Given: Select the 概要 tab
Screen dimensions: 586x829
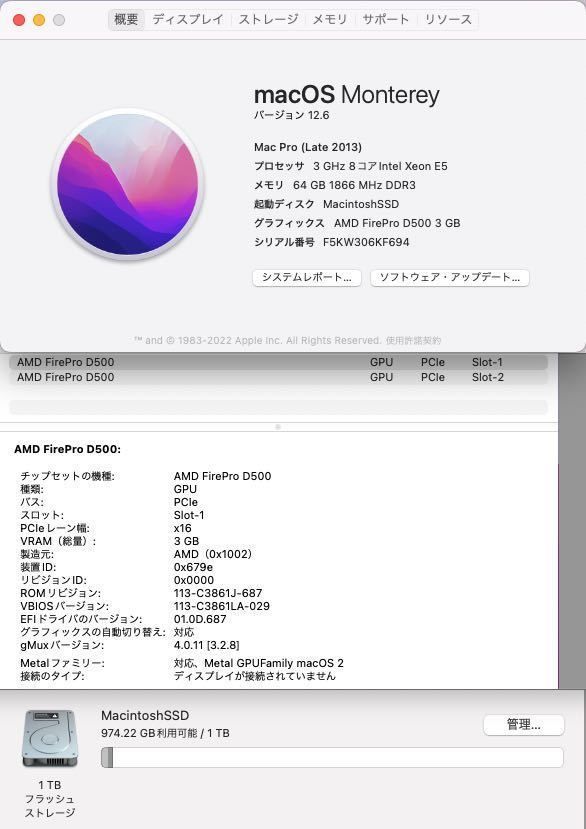Looking at the screenshot, I should [x=126, y=20].
